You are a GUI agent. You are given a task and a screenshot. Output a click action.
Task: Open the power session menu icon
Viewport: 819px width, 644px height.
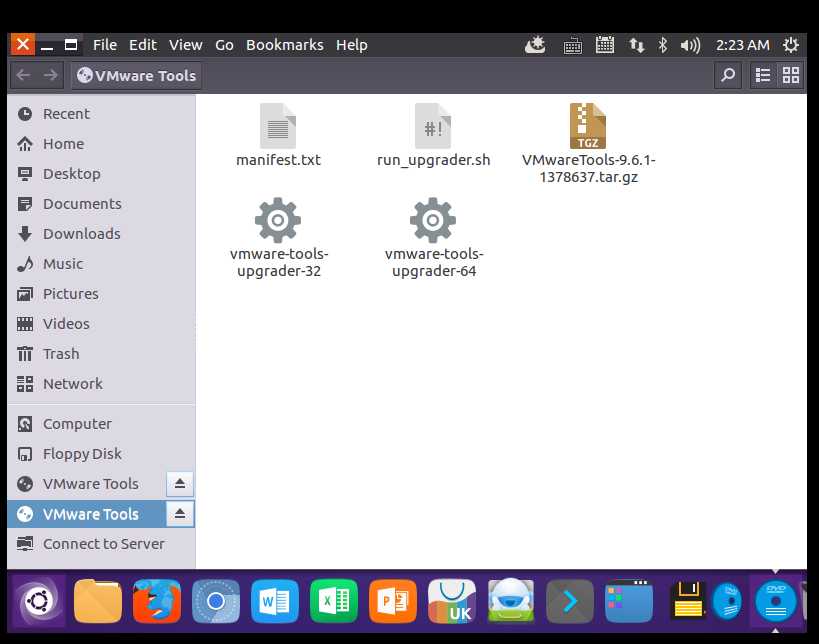[791, 45]
